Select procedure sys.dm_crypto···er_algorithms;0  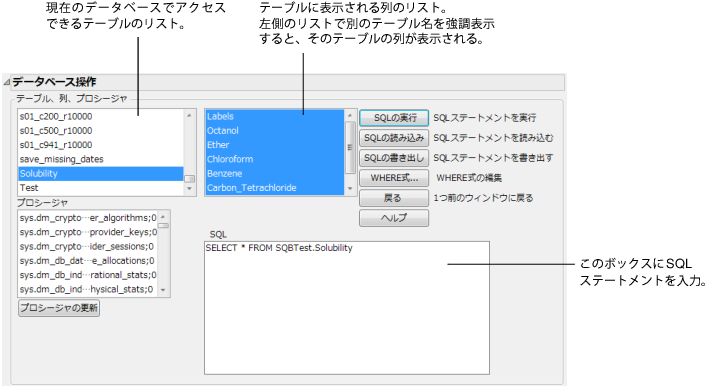88,218
